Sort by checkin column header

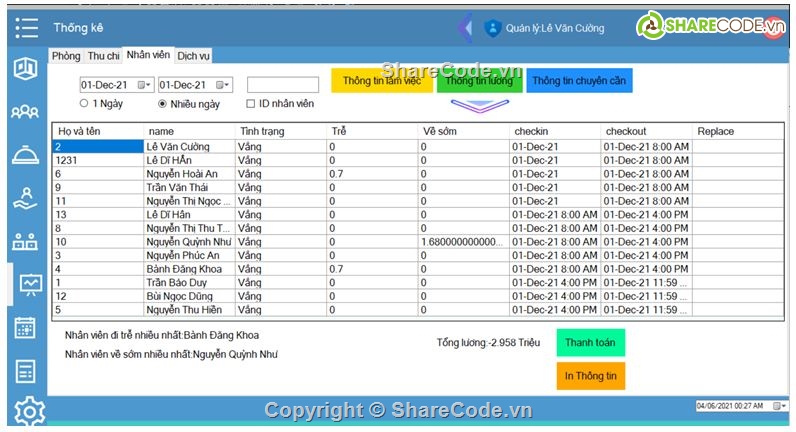point(555,131)
